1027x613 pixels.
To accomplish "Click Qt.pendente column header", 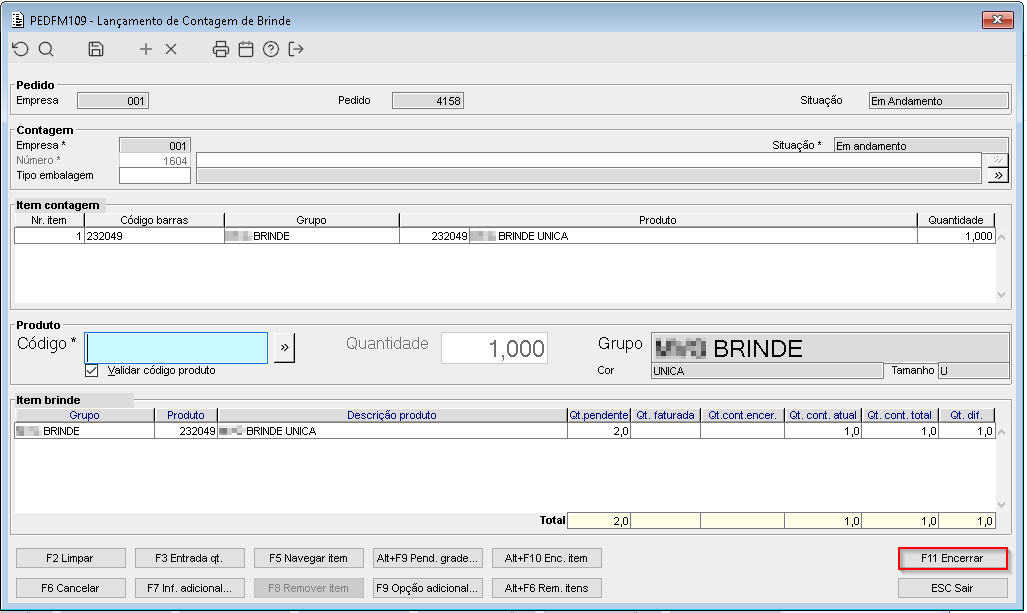I will point(599,415).
